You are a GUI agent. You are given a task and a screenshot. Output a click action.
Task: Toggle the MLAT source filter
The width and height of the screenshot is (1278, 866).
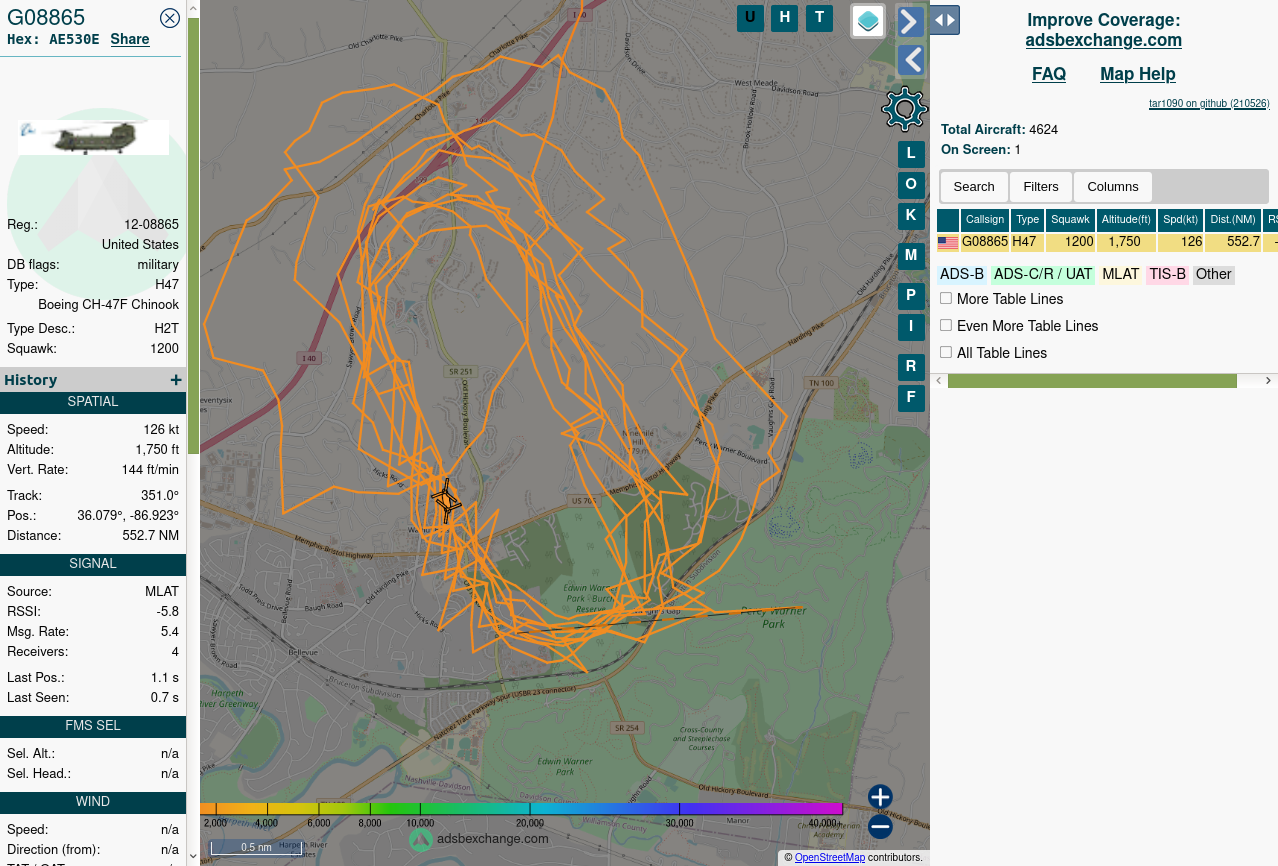1121,274
